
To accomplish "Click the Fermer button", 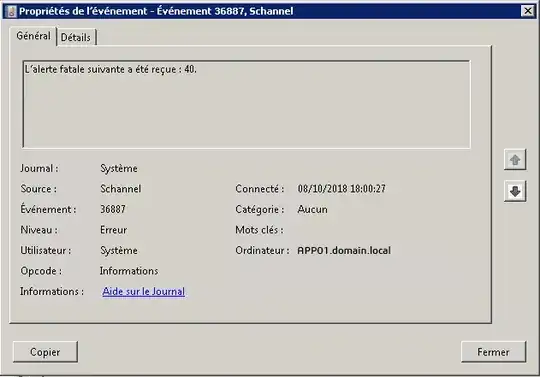I will pos(493,352).
